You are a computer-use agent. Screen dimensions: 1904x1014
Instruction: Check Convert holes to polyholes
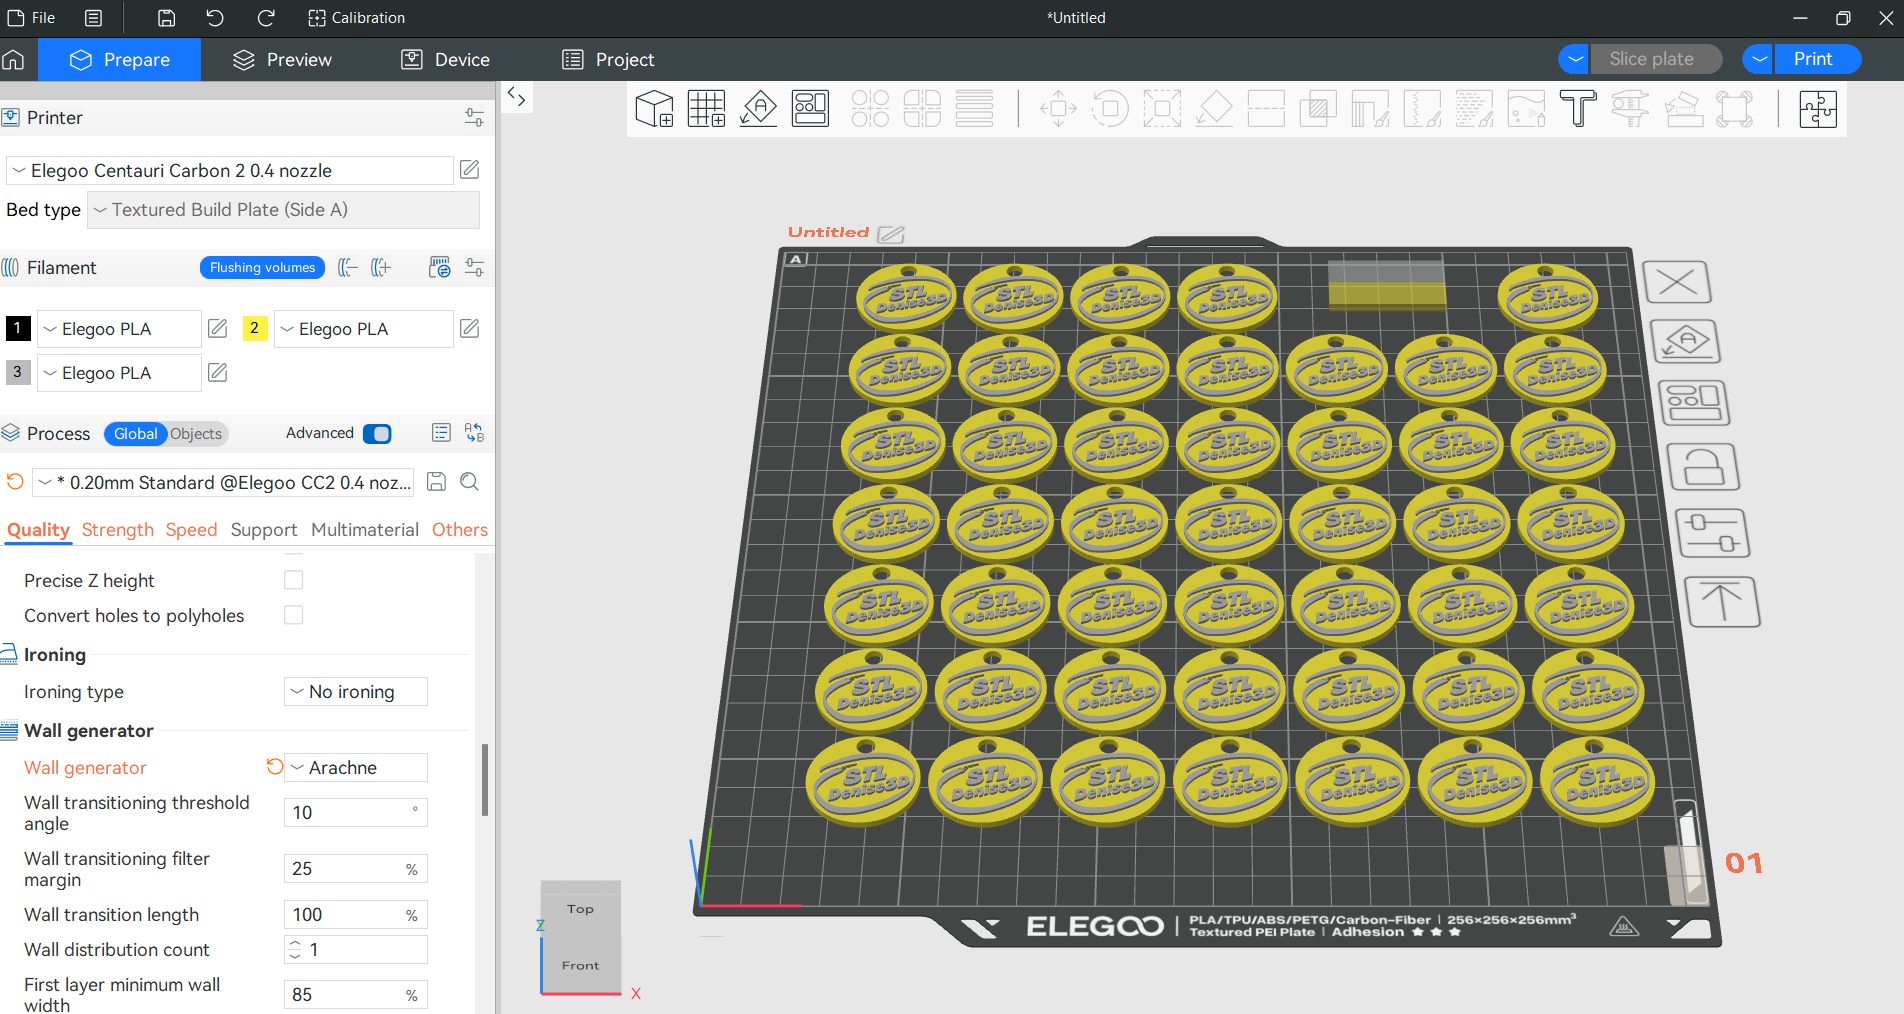click(293, 615)
